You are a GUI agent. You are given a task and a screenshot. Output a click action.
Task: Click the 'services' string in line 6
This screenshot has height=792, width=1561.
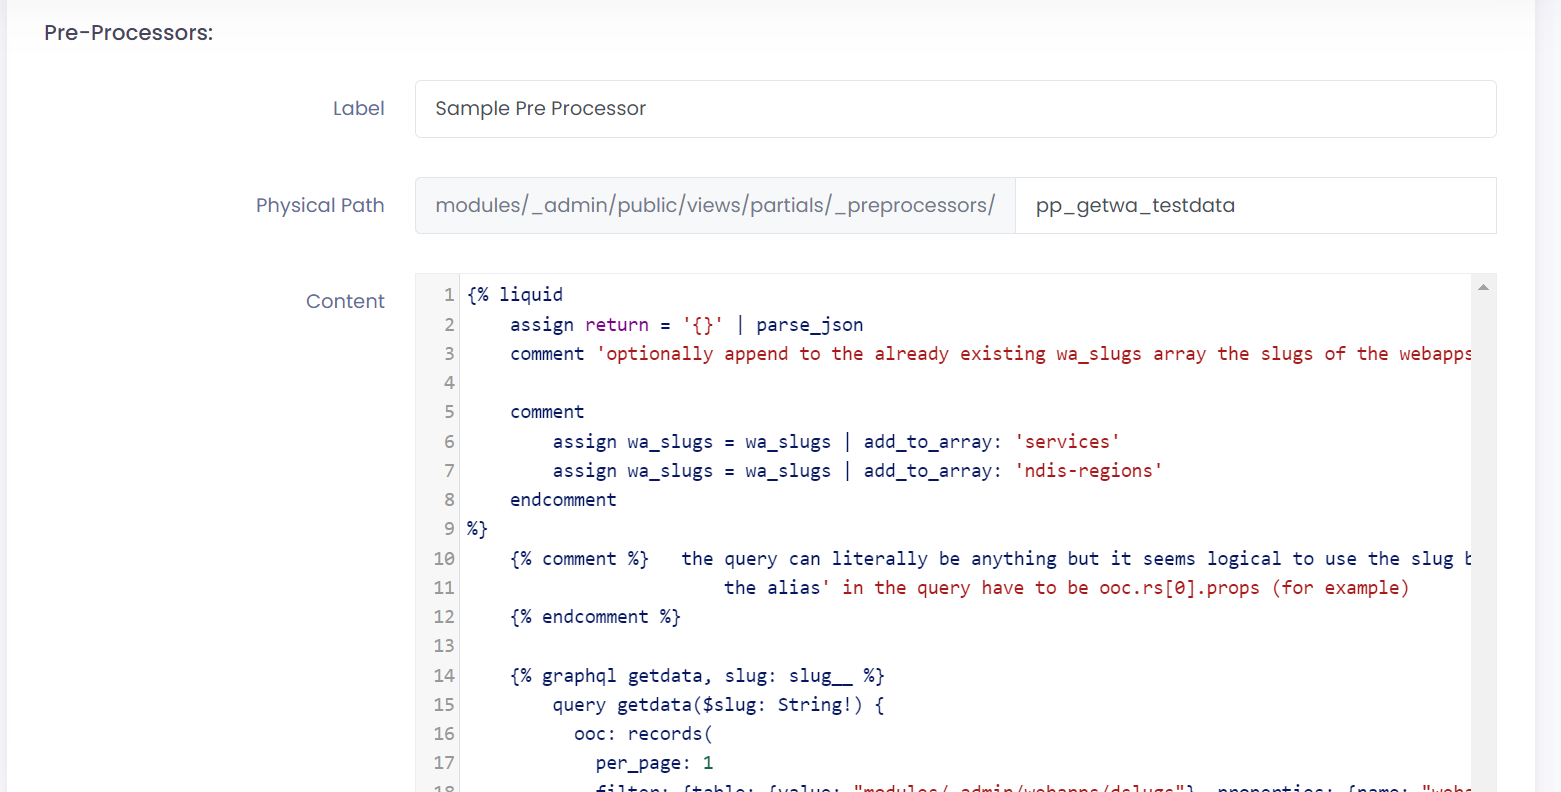pyautogui.click(x=1066, y=442)
